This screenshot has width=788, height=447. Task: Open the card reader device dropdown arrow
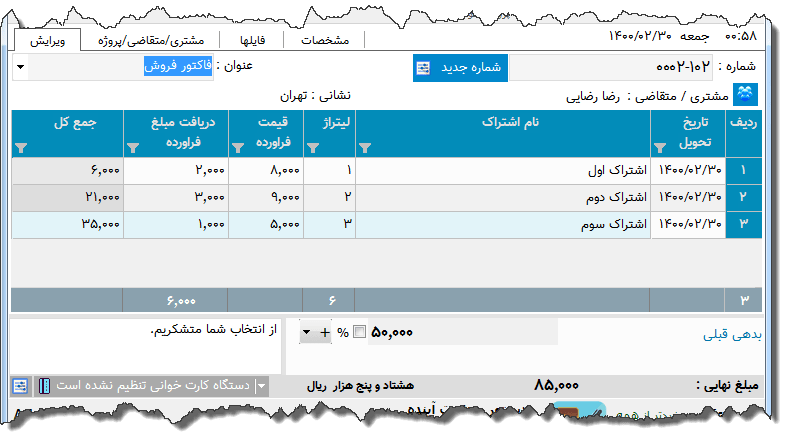click(x=262, y=386)
